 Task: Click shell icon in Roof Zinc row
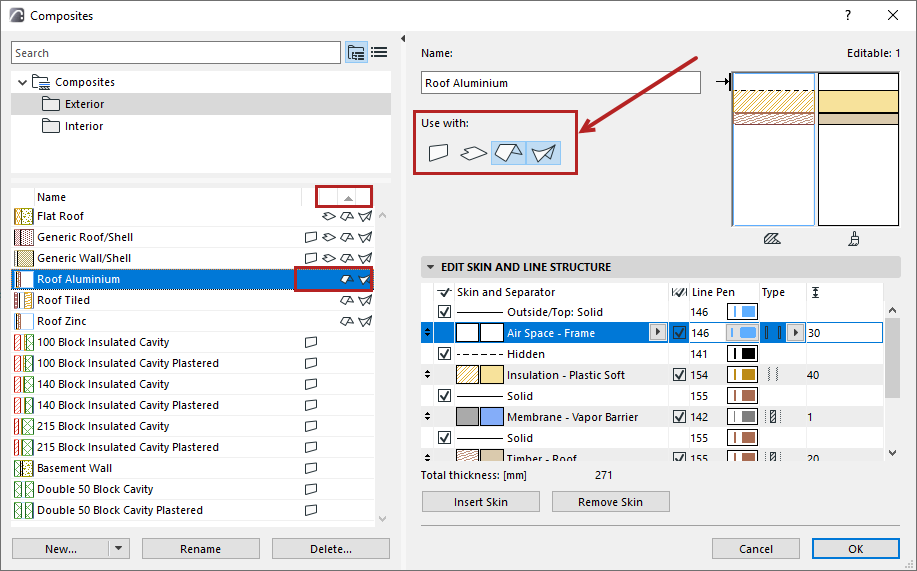pyautogui.click(x=365, y=321)
